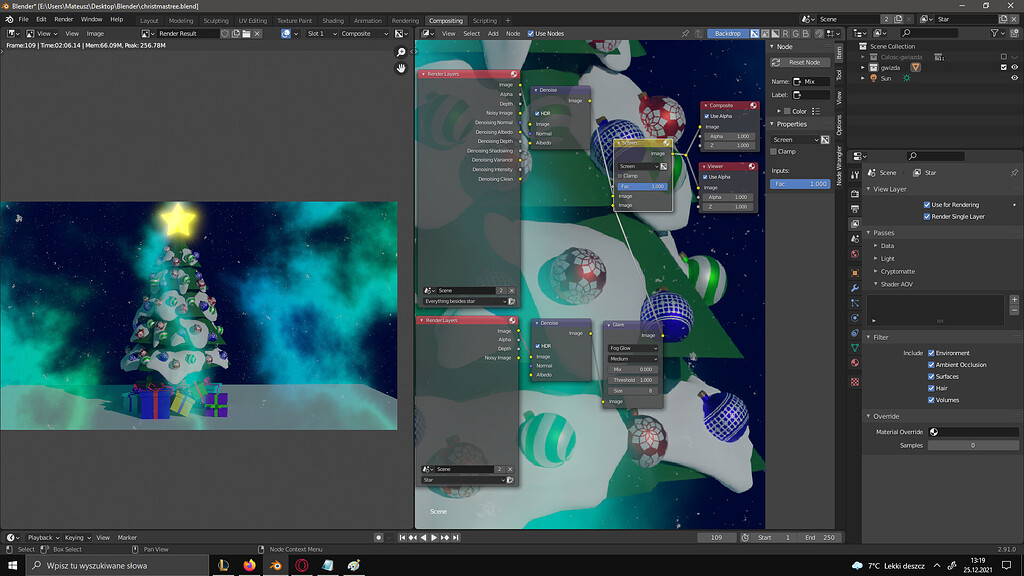
Task: Open Particles properties tab icon
Action: (x=855, y=303)
